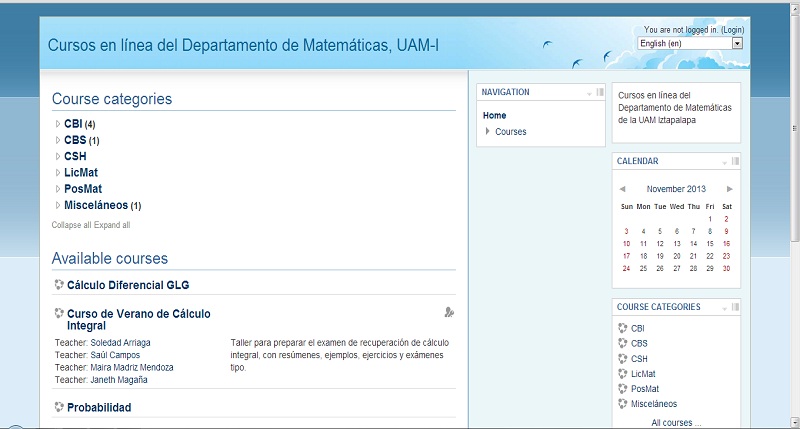Click the CSH icon in Course Categories block
800x429 pixels.
pos(622,358)
